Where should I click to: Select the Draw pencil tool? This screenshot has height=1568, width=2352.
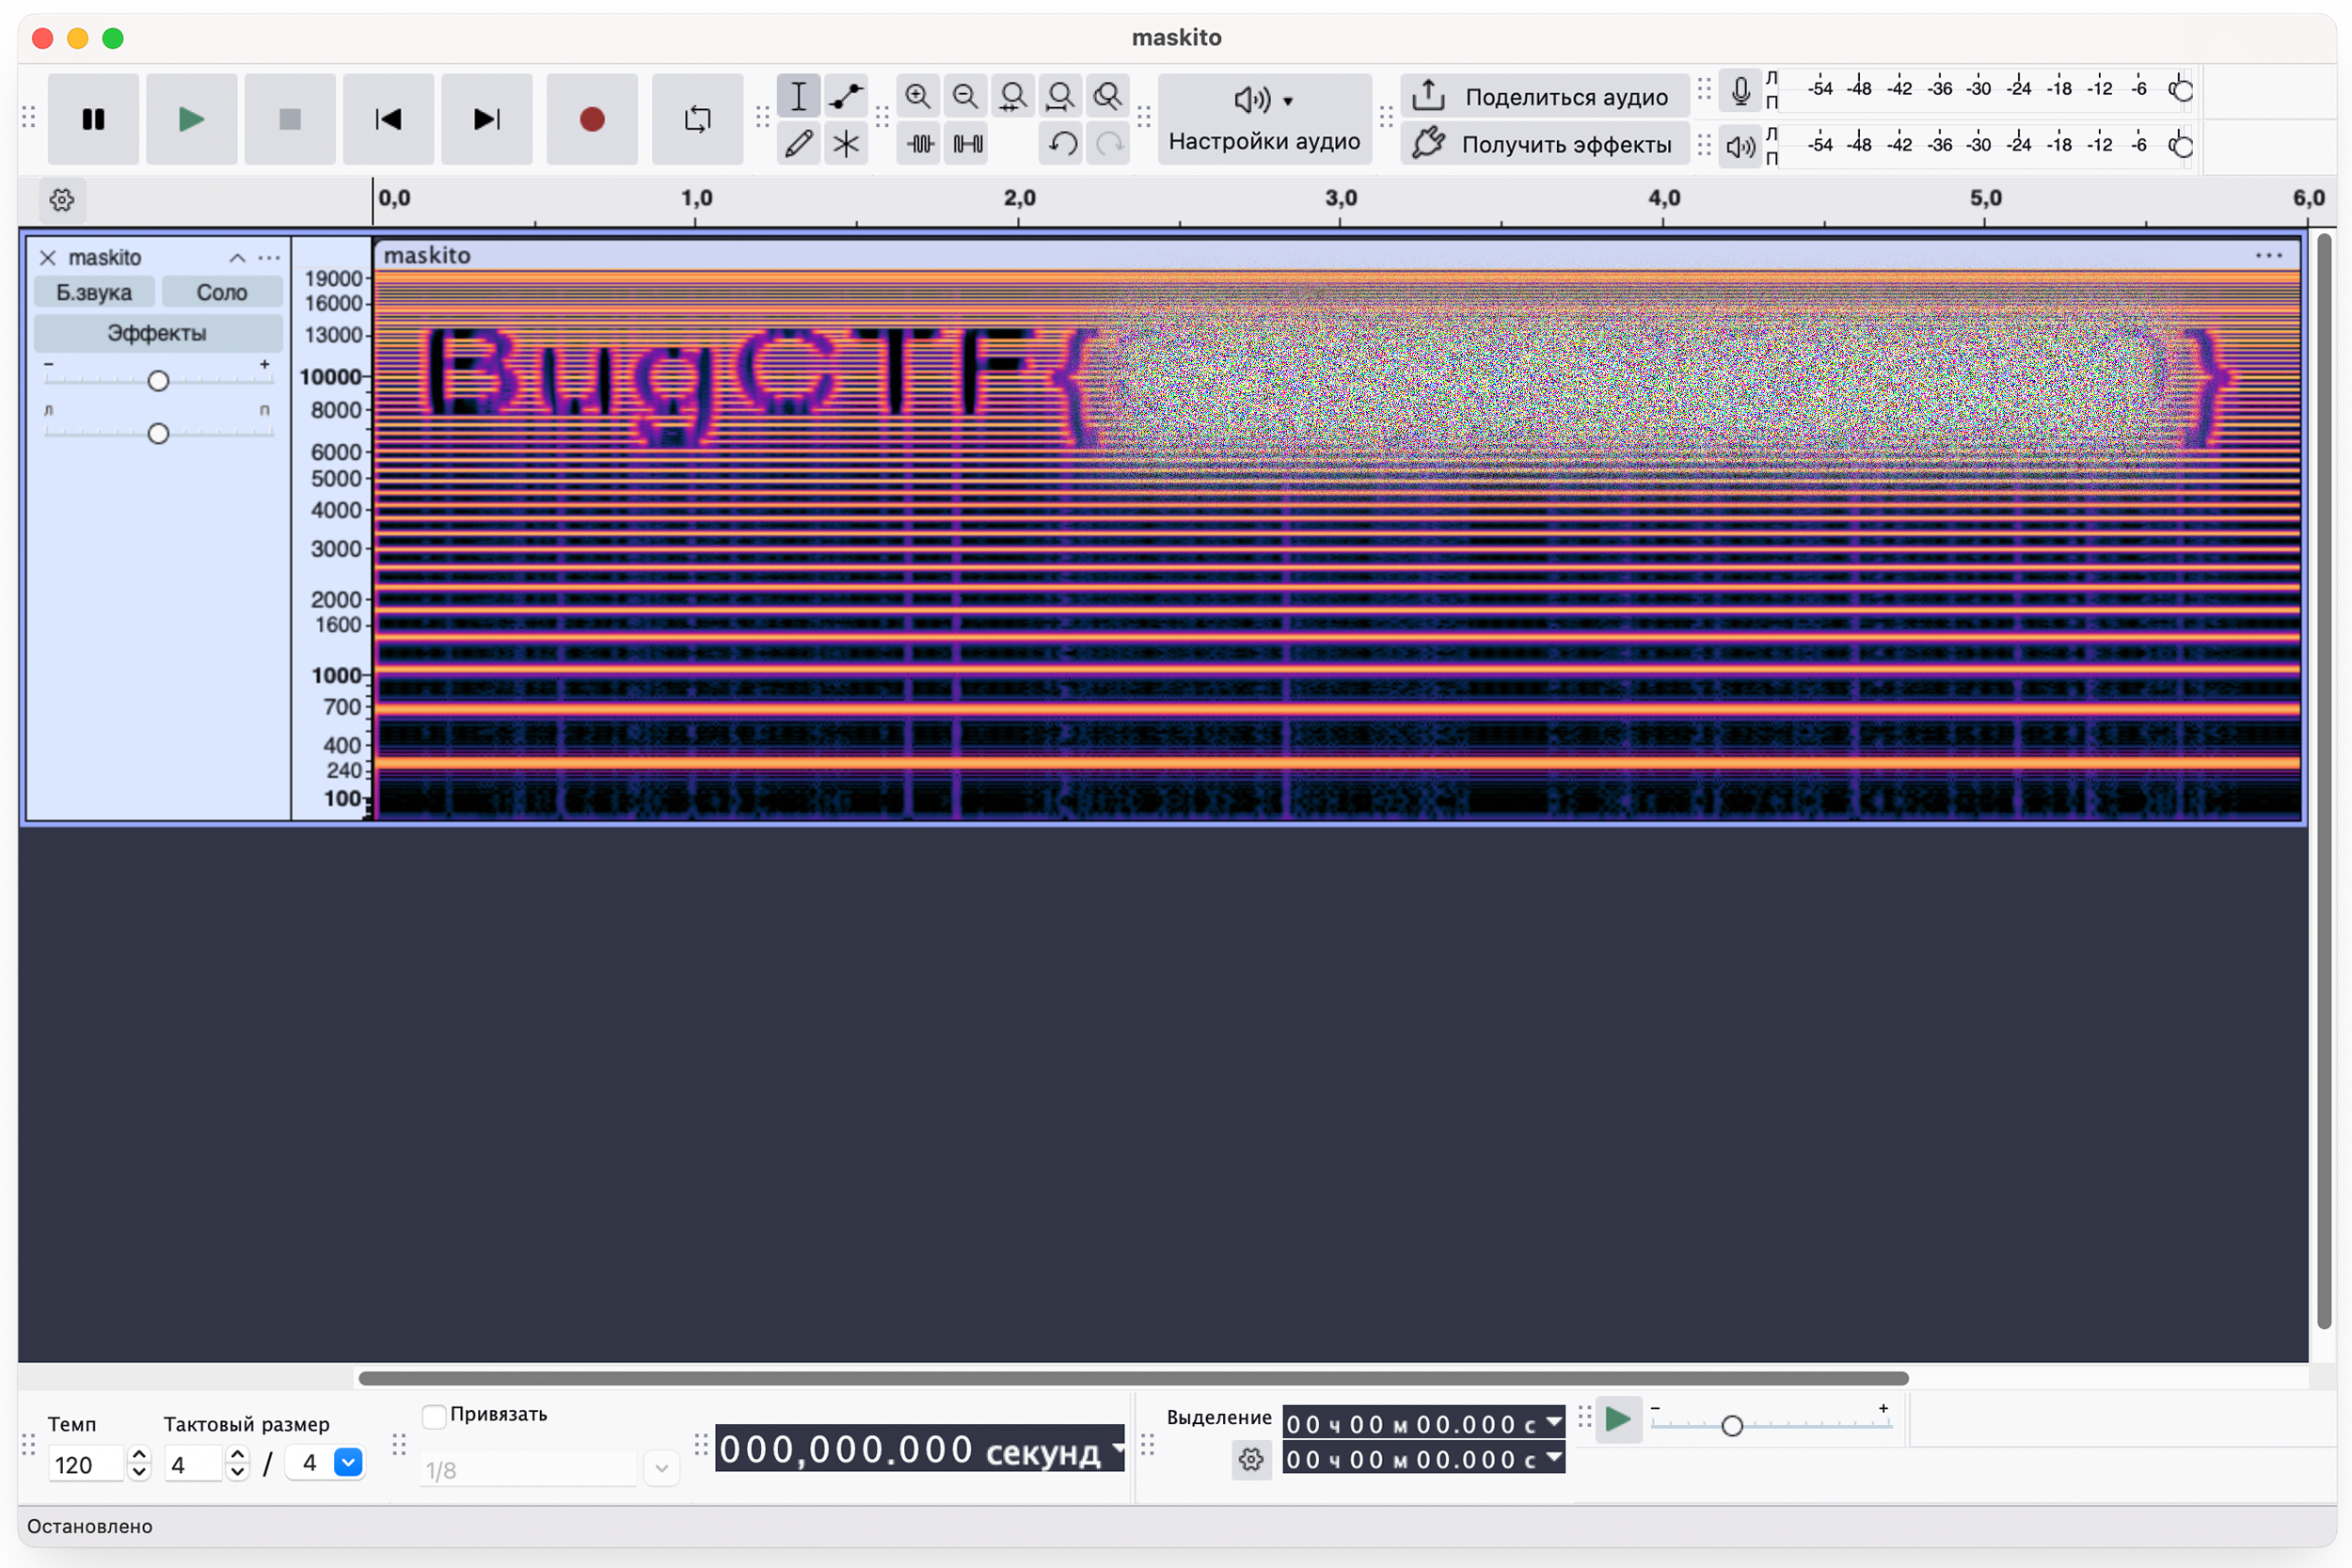point(798,144)
